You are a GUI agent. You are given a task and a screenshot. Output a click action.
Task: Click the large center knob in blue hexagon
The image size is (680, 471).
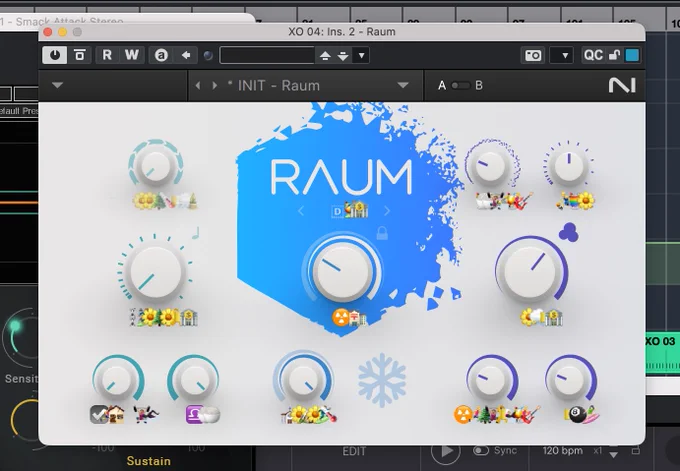(x=342, y=271)
